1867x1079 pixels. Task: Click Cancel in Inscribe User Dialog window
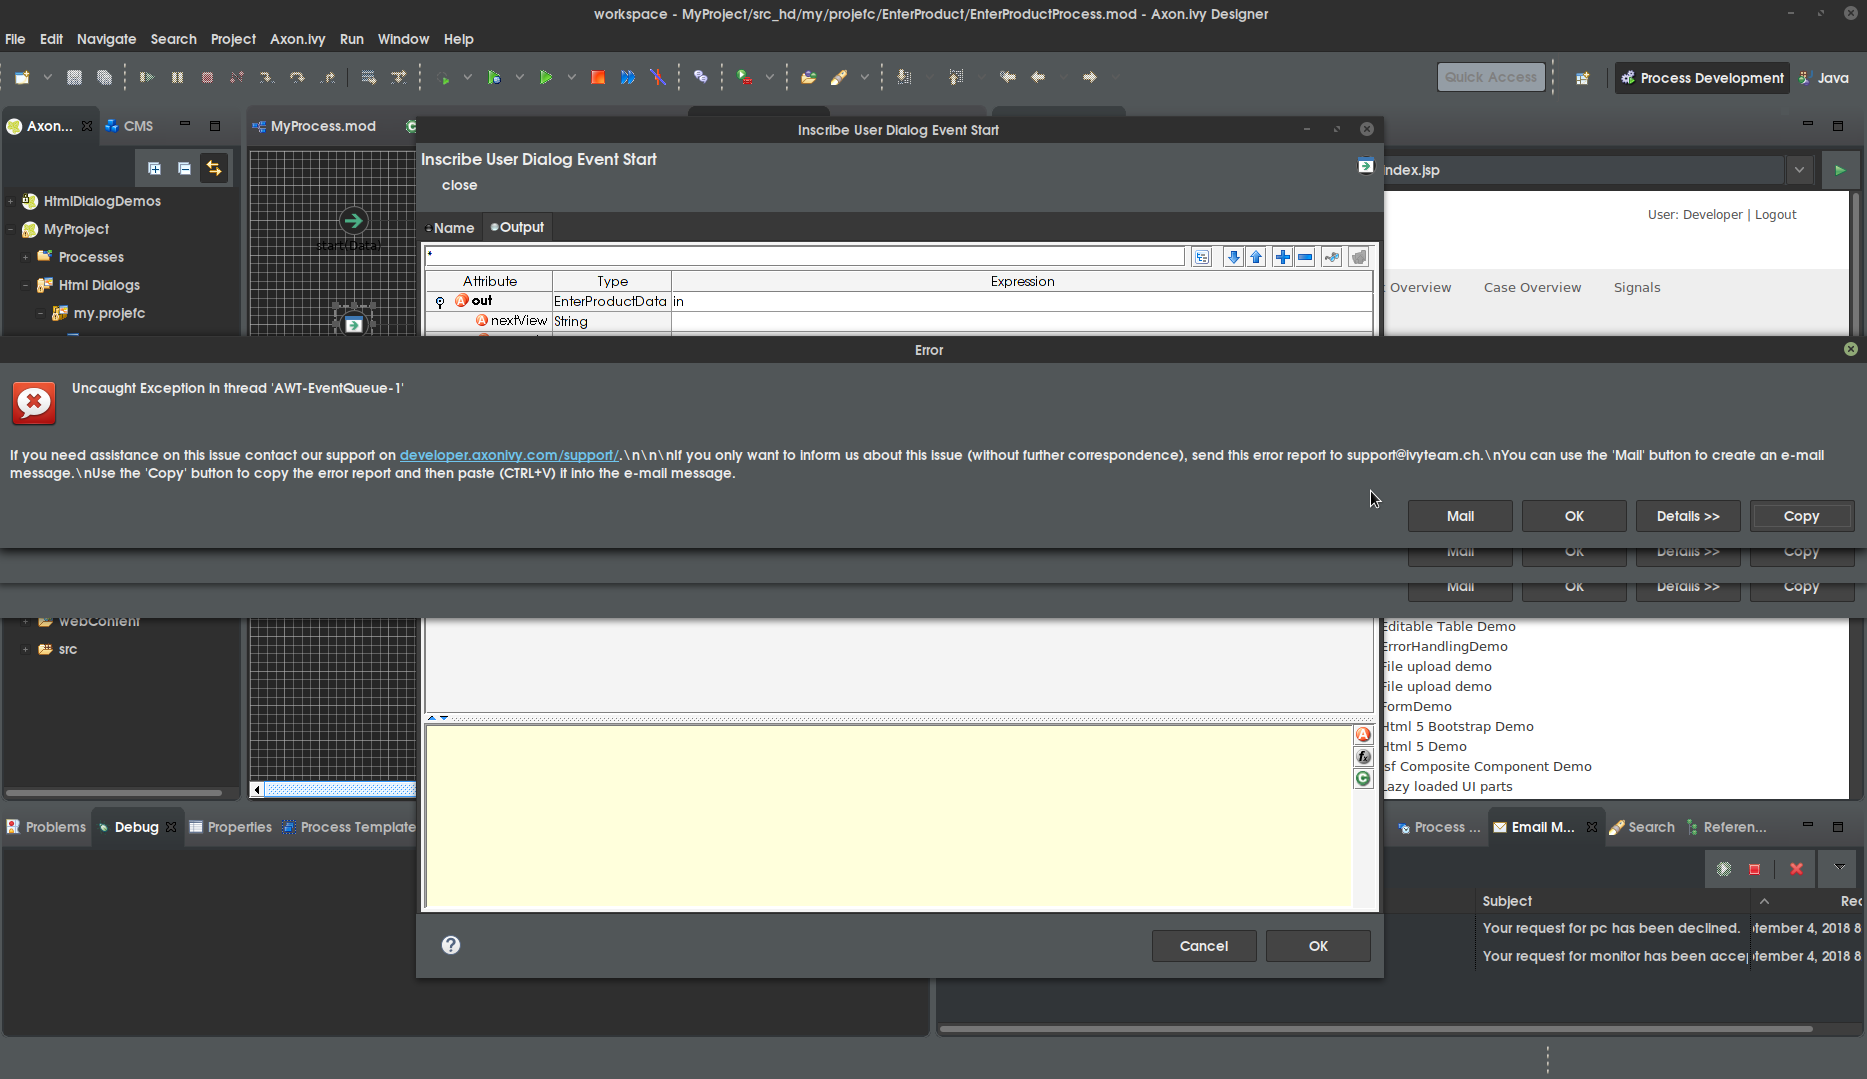[x=1204, y=946]
